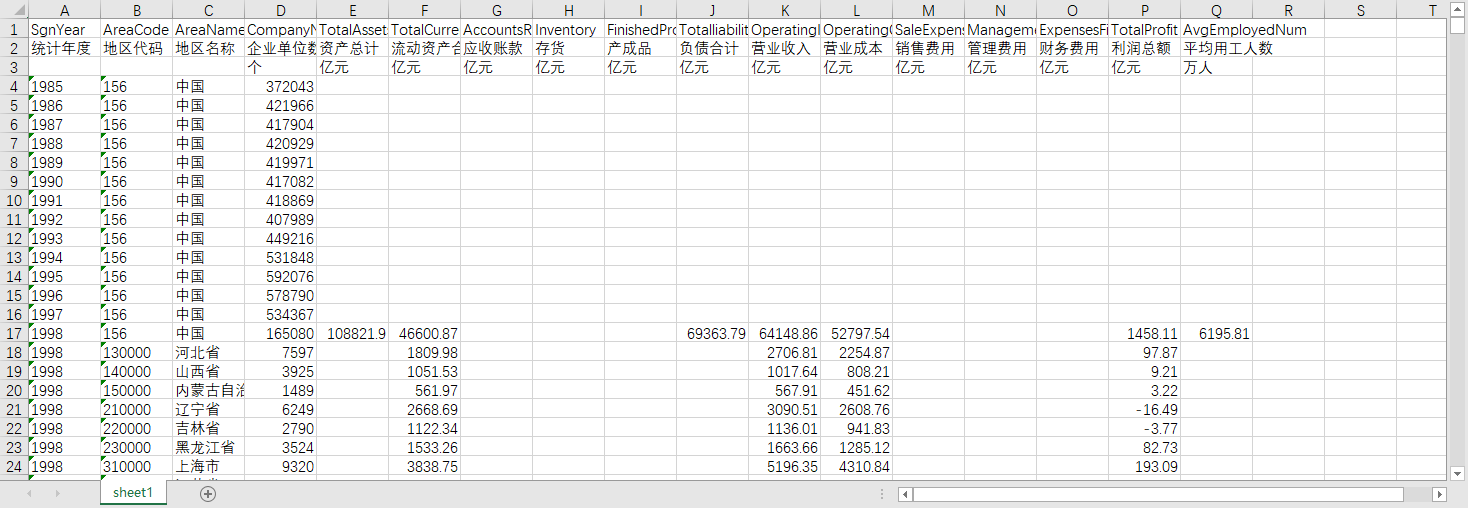The width and height of the screenshot is (1468, 508).
Task: Select column D header
Action: coord(281,10)
